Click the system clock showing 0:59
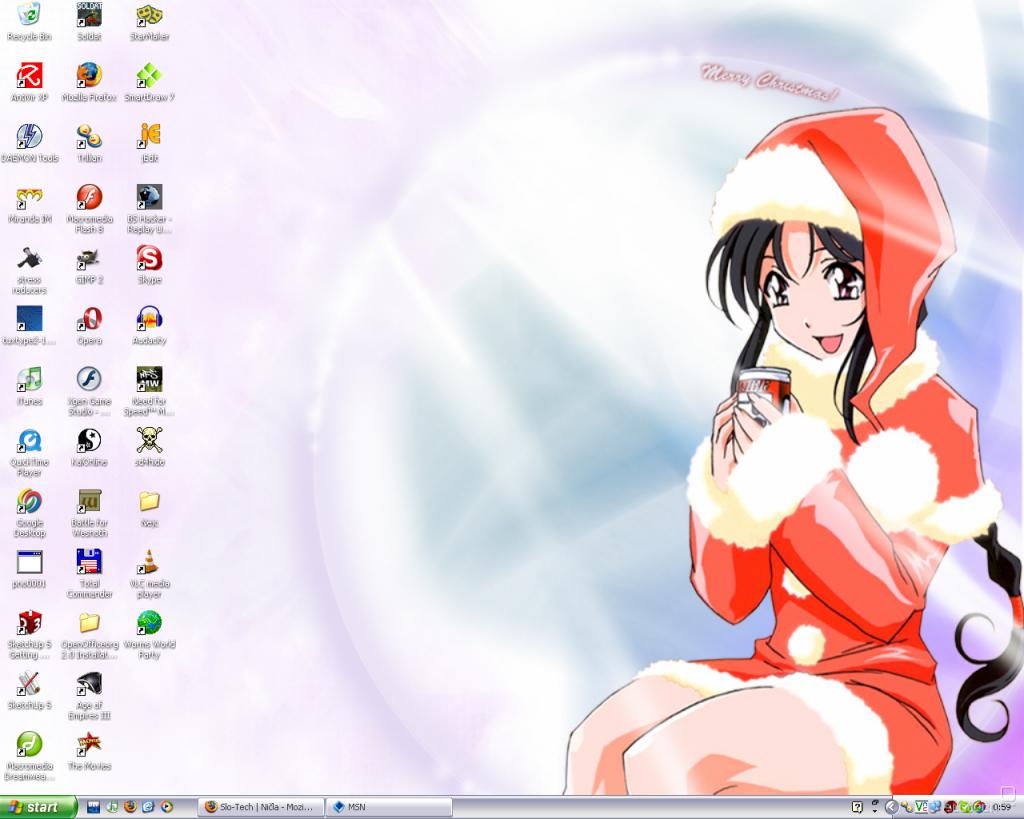This screenshot has width=1024, height=819. [1002, 807]
